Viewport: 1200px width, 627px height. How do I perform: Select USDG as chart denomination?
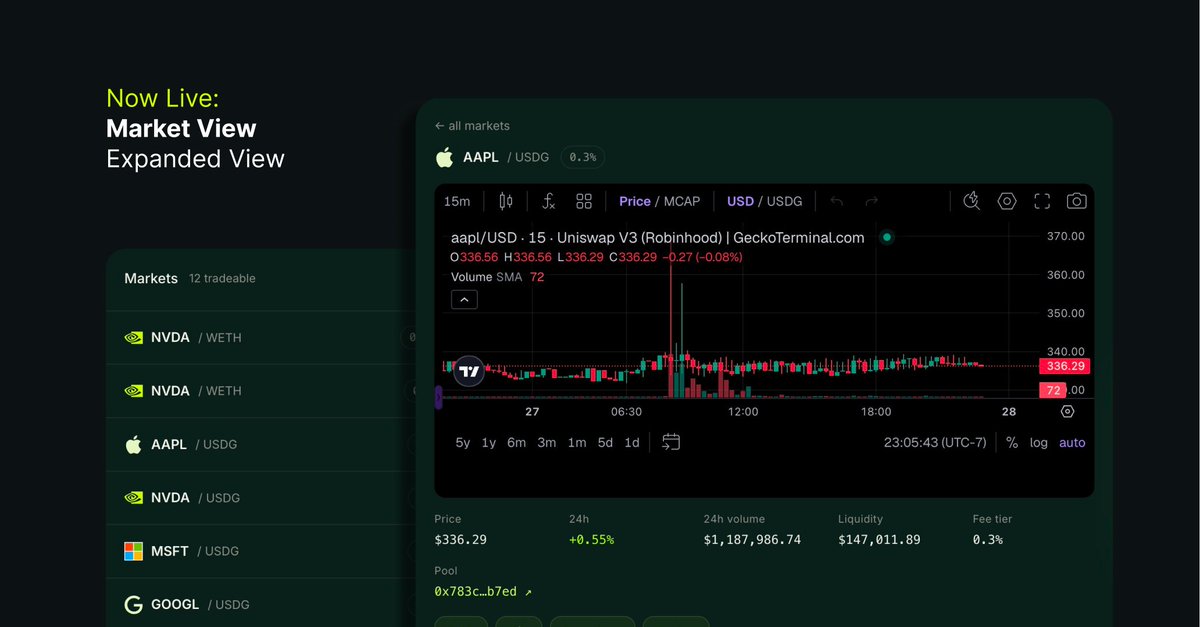(x=785, y=201)
